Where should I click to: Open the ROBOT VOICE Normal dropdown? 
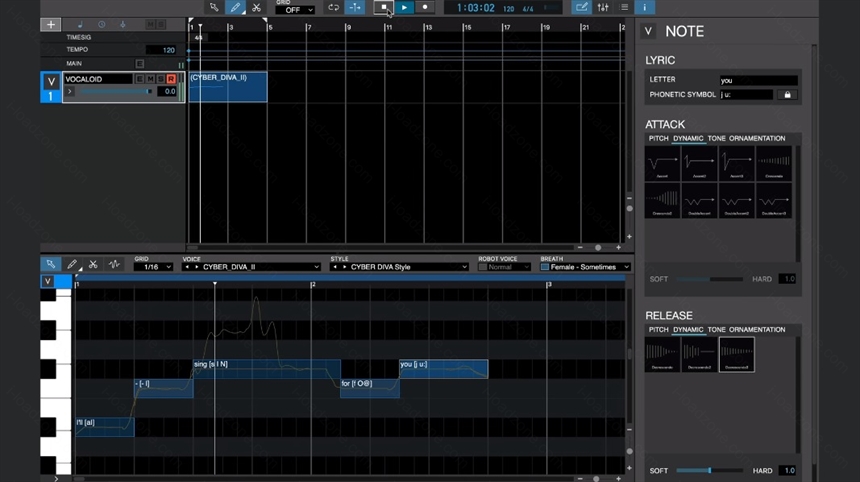508,267
